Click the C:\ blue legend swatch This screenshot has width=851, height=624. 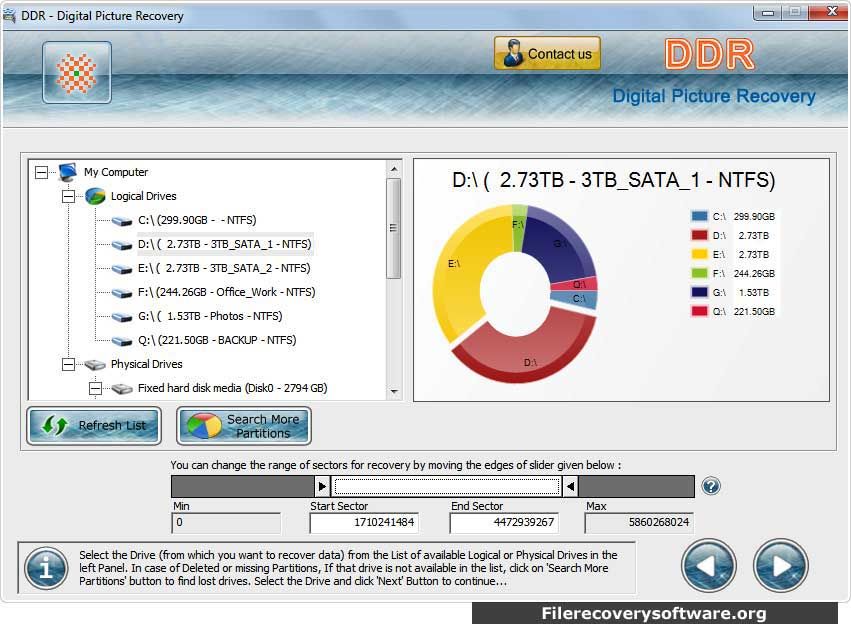click(699, 217)
